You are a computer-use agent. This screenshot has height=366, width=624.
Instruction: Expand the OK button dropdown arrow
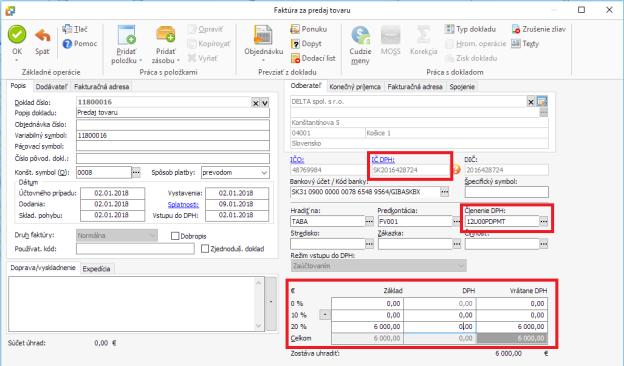click(x=17, y=60)
